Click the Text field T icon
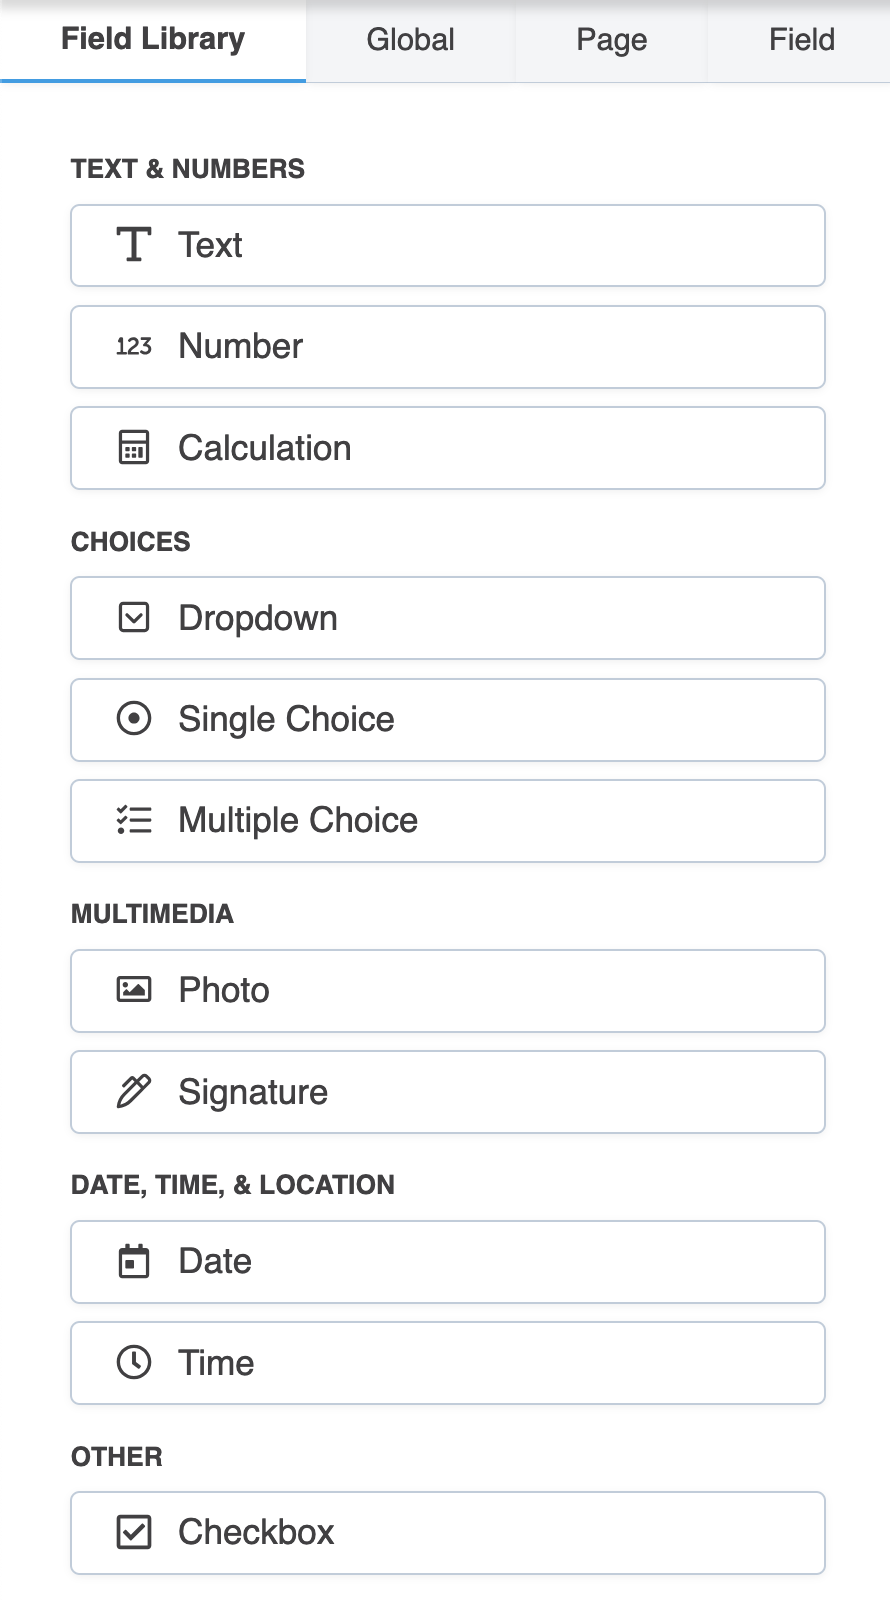890x1600 pixels. 134,245
